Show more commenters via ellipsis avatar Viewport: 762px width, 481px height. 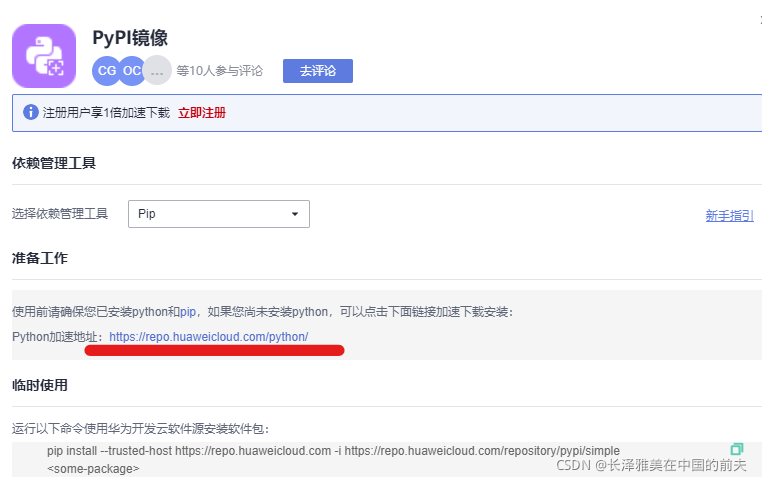157,71
